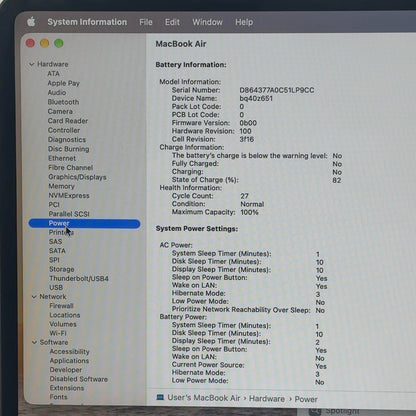Screen dimensions: 416x416
Task: Open the Apple menu logo
Action: click(31, 22)
